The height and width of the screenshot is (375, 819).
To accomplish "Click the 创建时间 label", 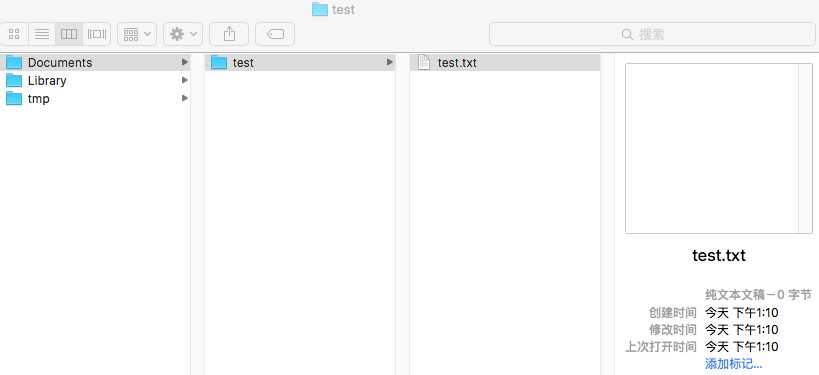I will pyautogui.click(x=673, y=313).
